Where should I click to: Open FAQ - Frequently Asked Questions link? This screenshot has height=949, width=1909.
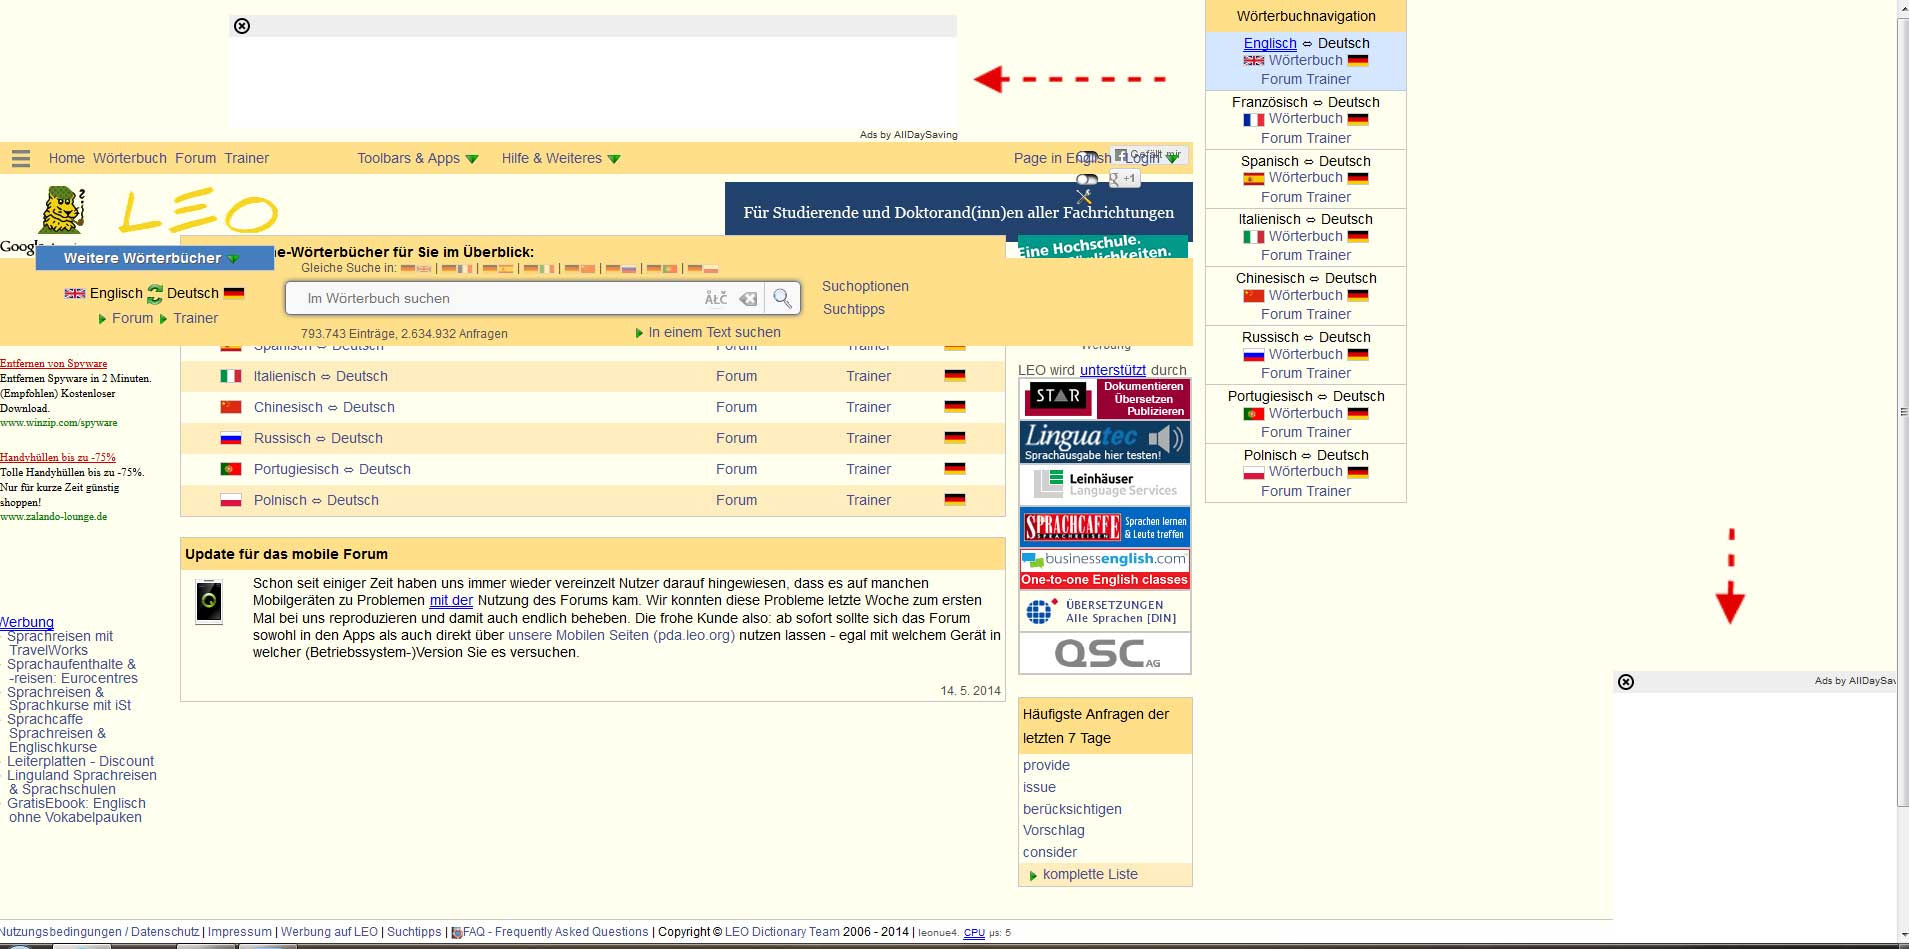coord(555,932)
